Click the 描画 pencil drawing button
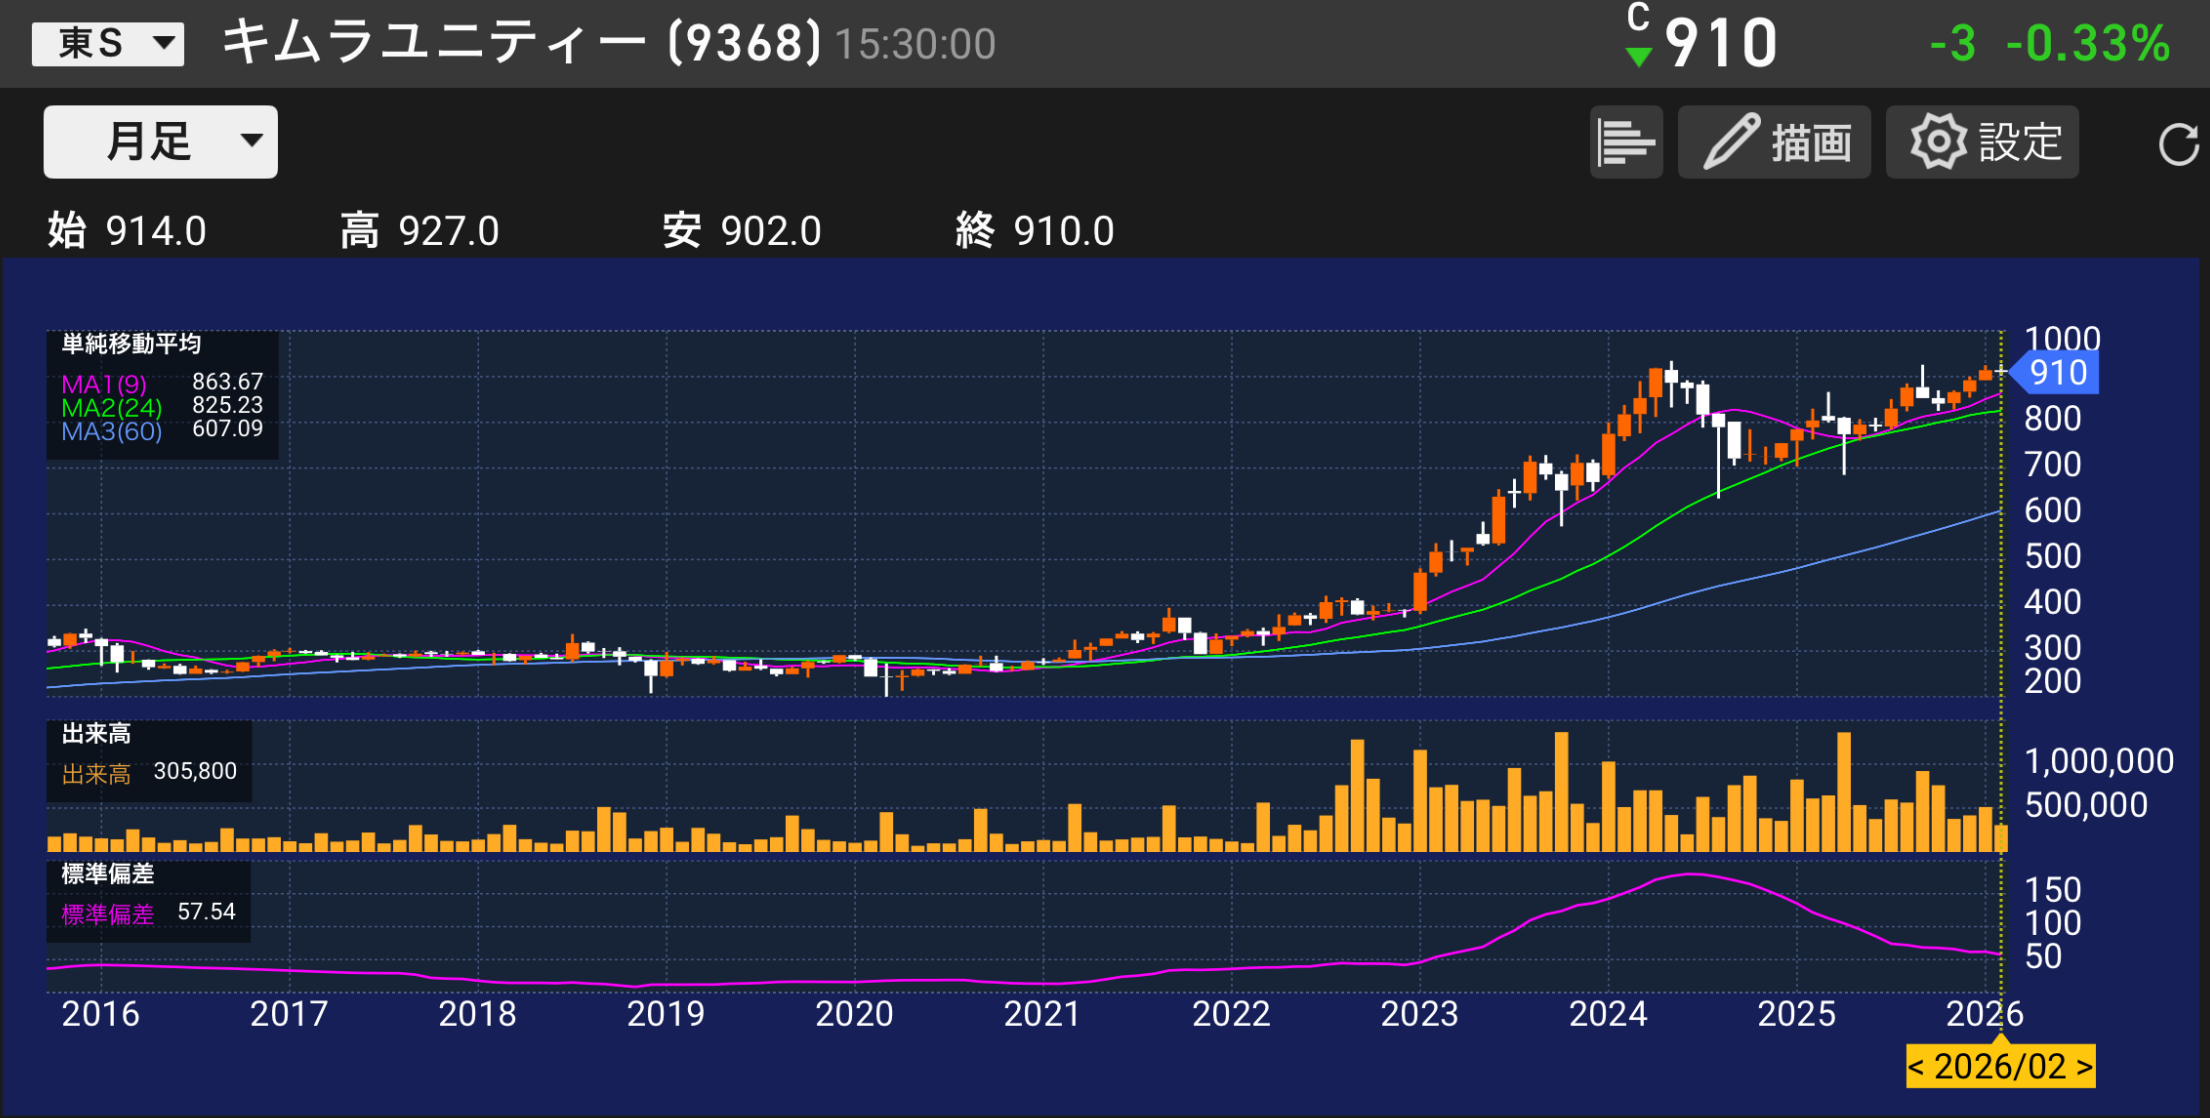 [x=1774, y=143]
